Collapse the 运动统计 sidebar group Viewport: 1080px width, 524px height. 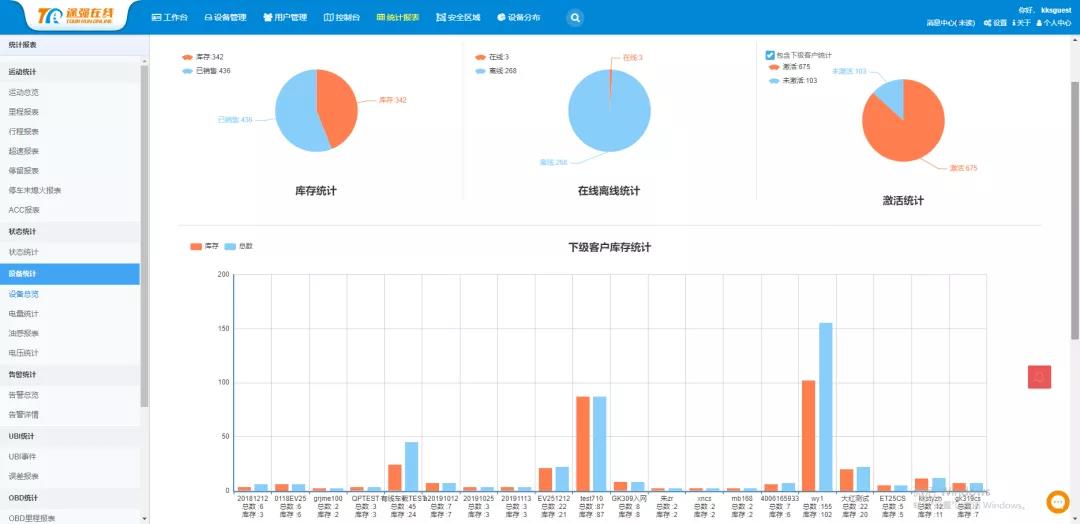tap(70, 72)
